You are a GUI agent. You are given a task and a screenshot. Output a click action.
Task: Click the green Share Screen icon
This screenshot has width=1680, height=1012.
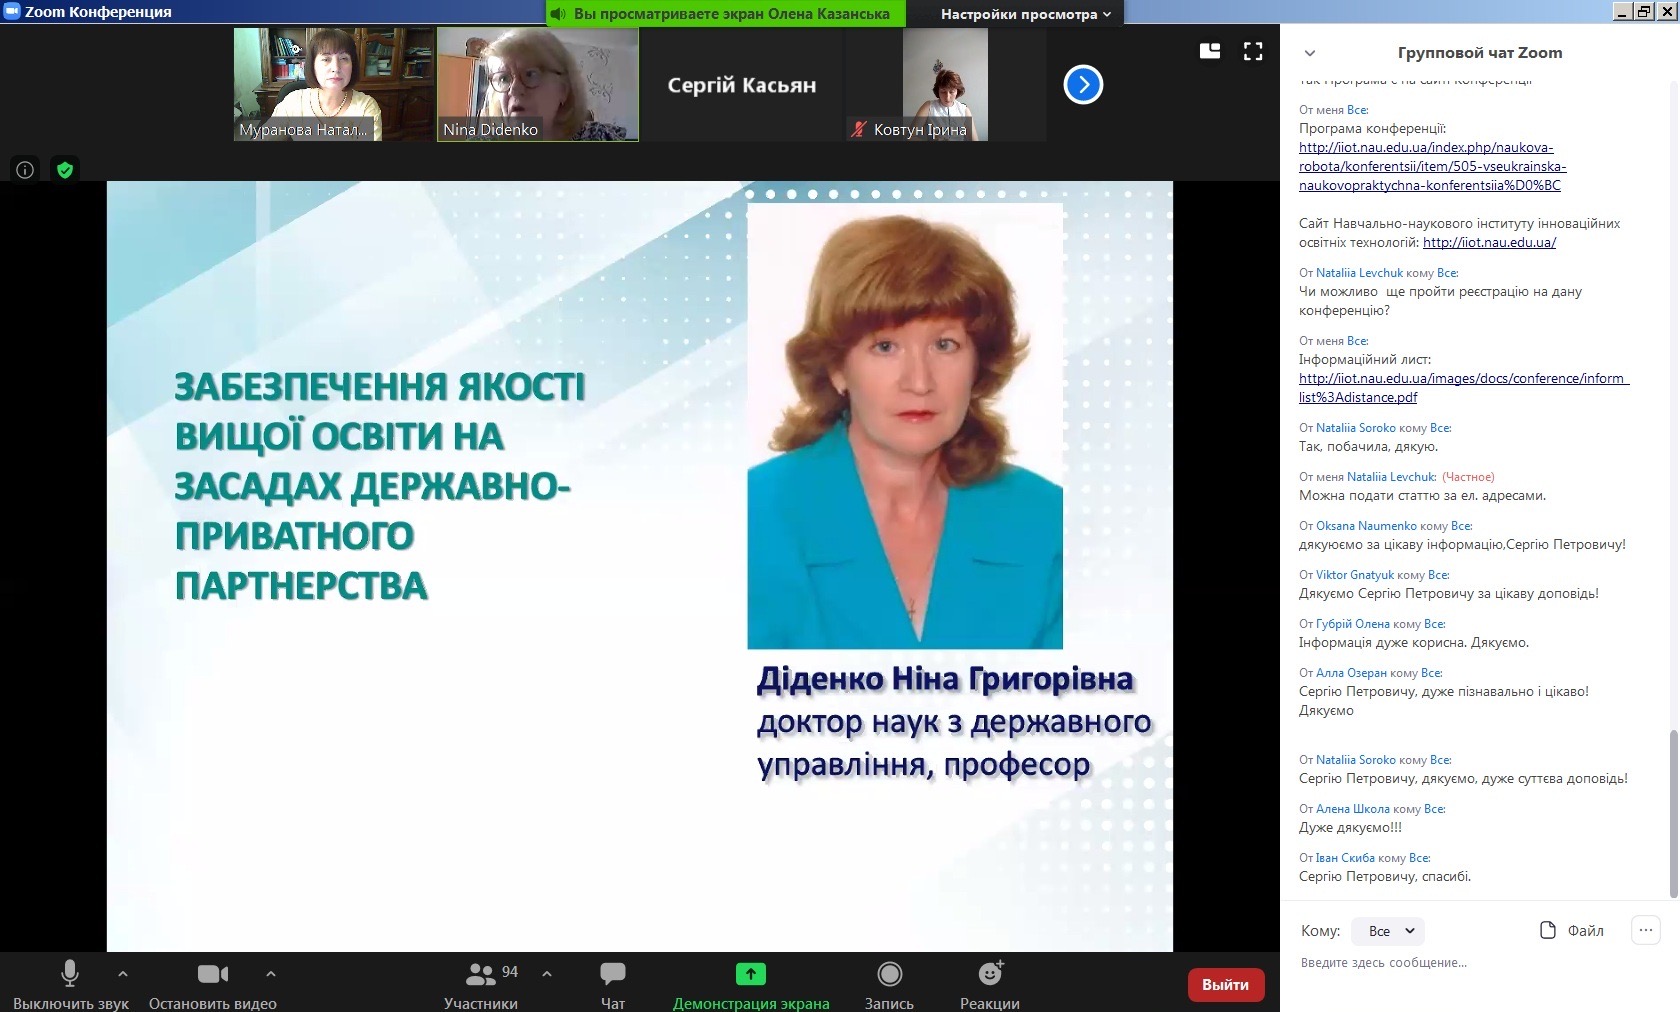[750, 974]
